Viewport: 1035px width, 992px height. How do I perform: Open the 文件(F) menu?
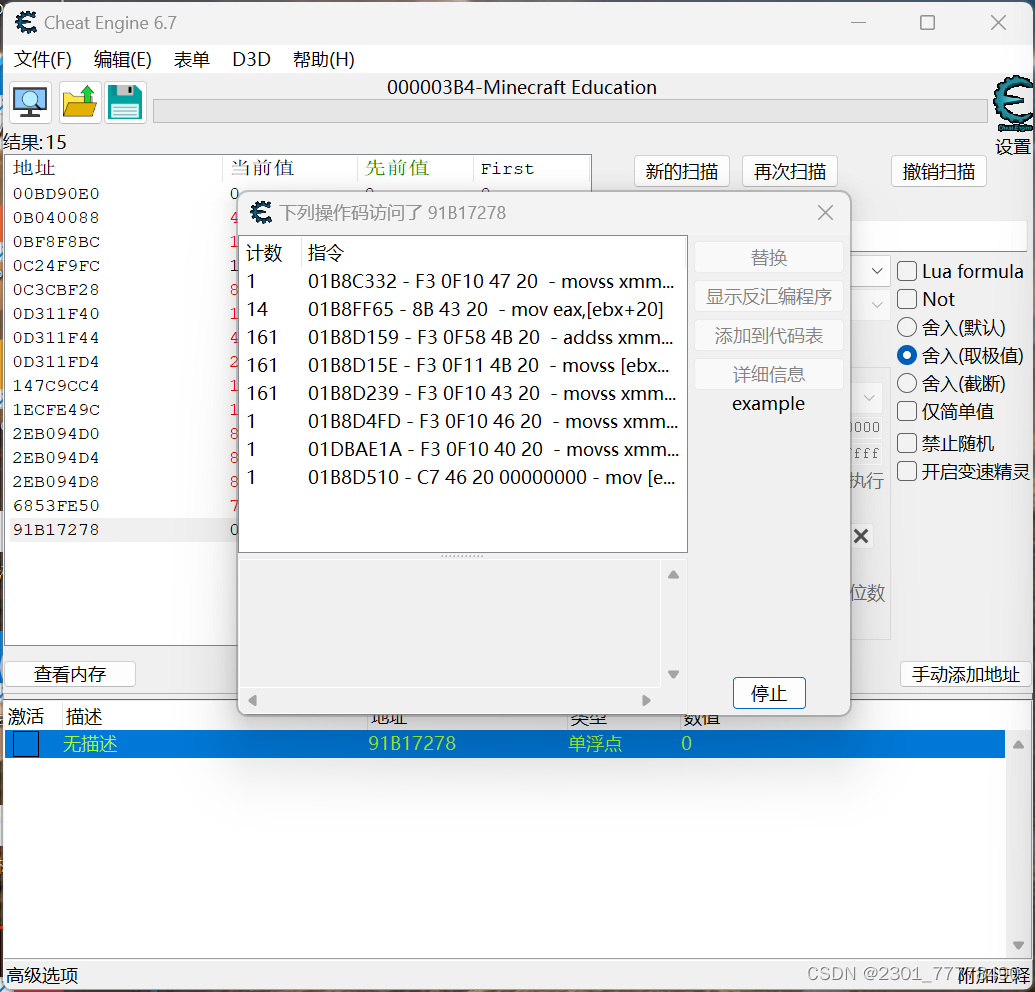(x=43, y=59)
